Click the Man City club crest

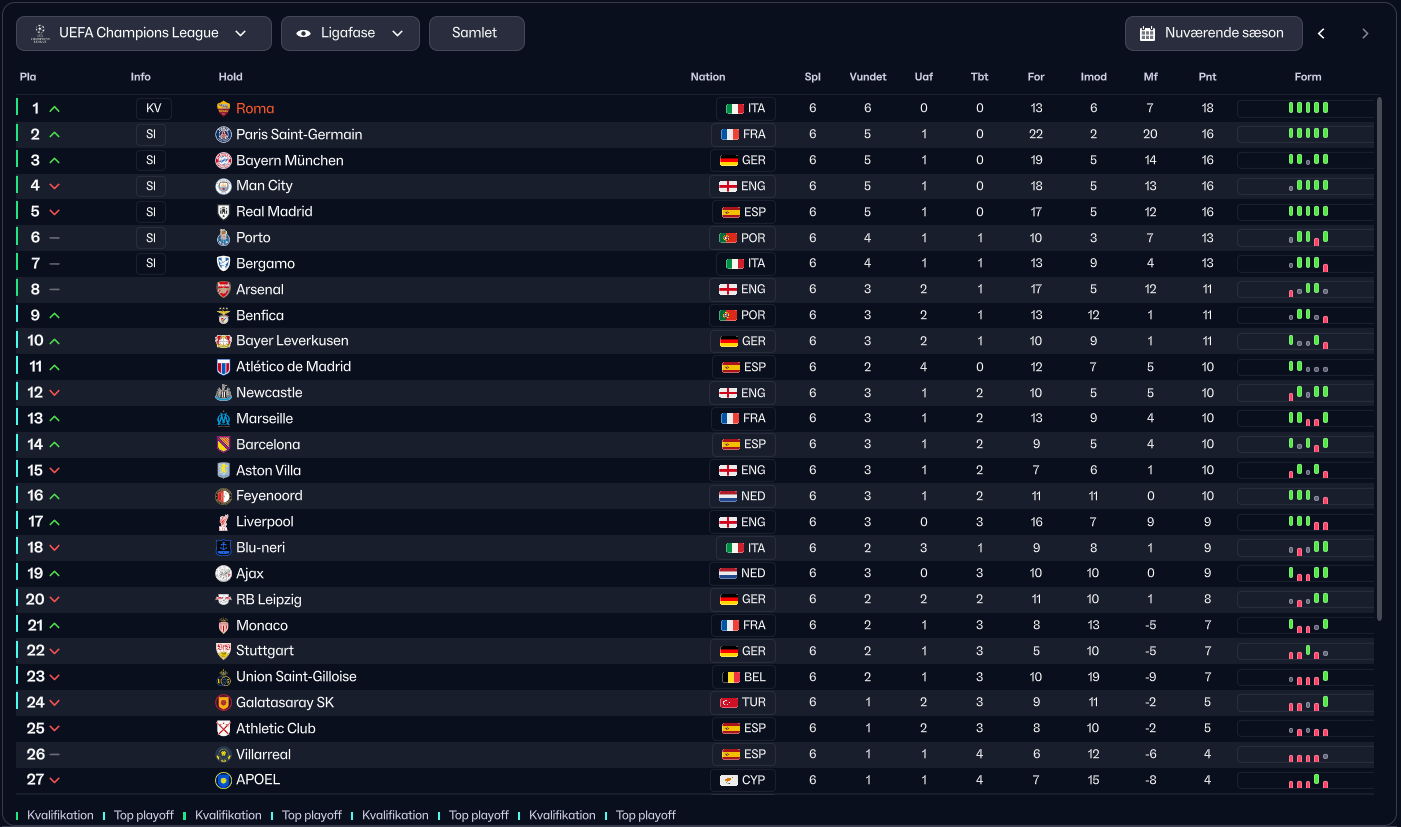[x=224, y=186]
